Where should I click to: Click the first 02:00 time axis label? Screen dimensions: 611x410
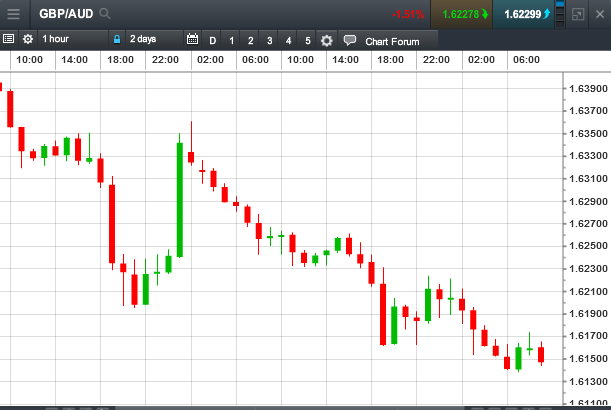click(x=210, y=60)
